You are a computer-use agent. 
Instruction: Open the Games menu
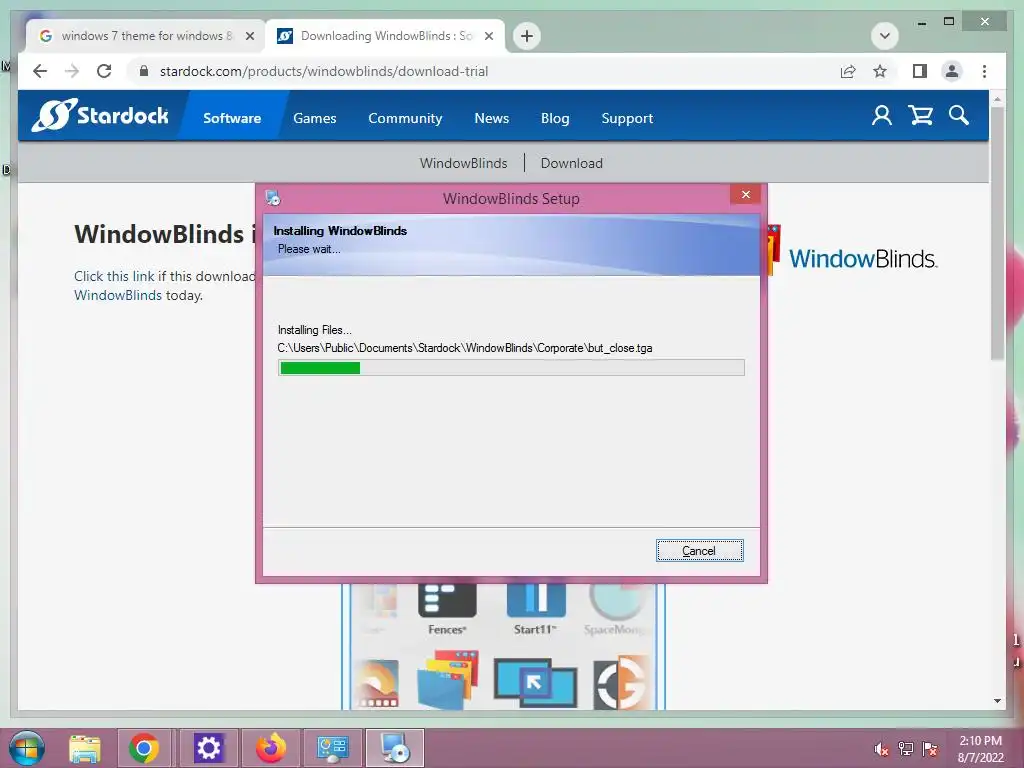point(315,118)
